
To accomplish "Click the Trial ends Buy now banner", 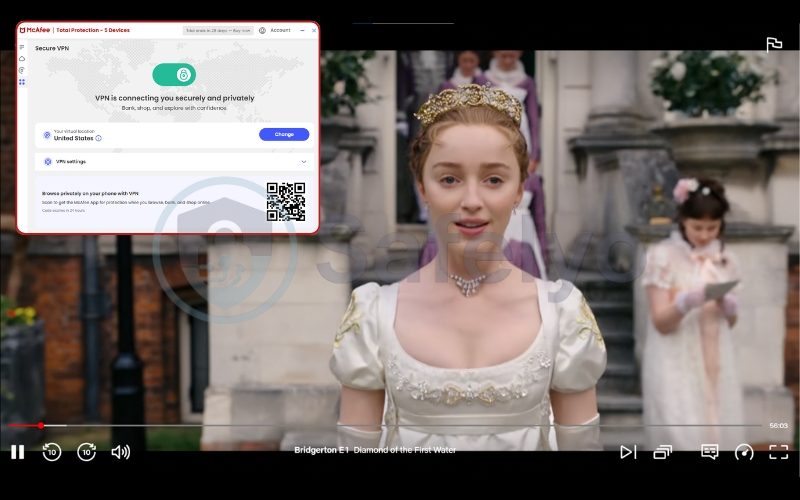I will (x=218, y=31).
